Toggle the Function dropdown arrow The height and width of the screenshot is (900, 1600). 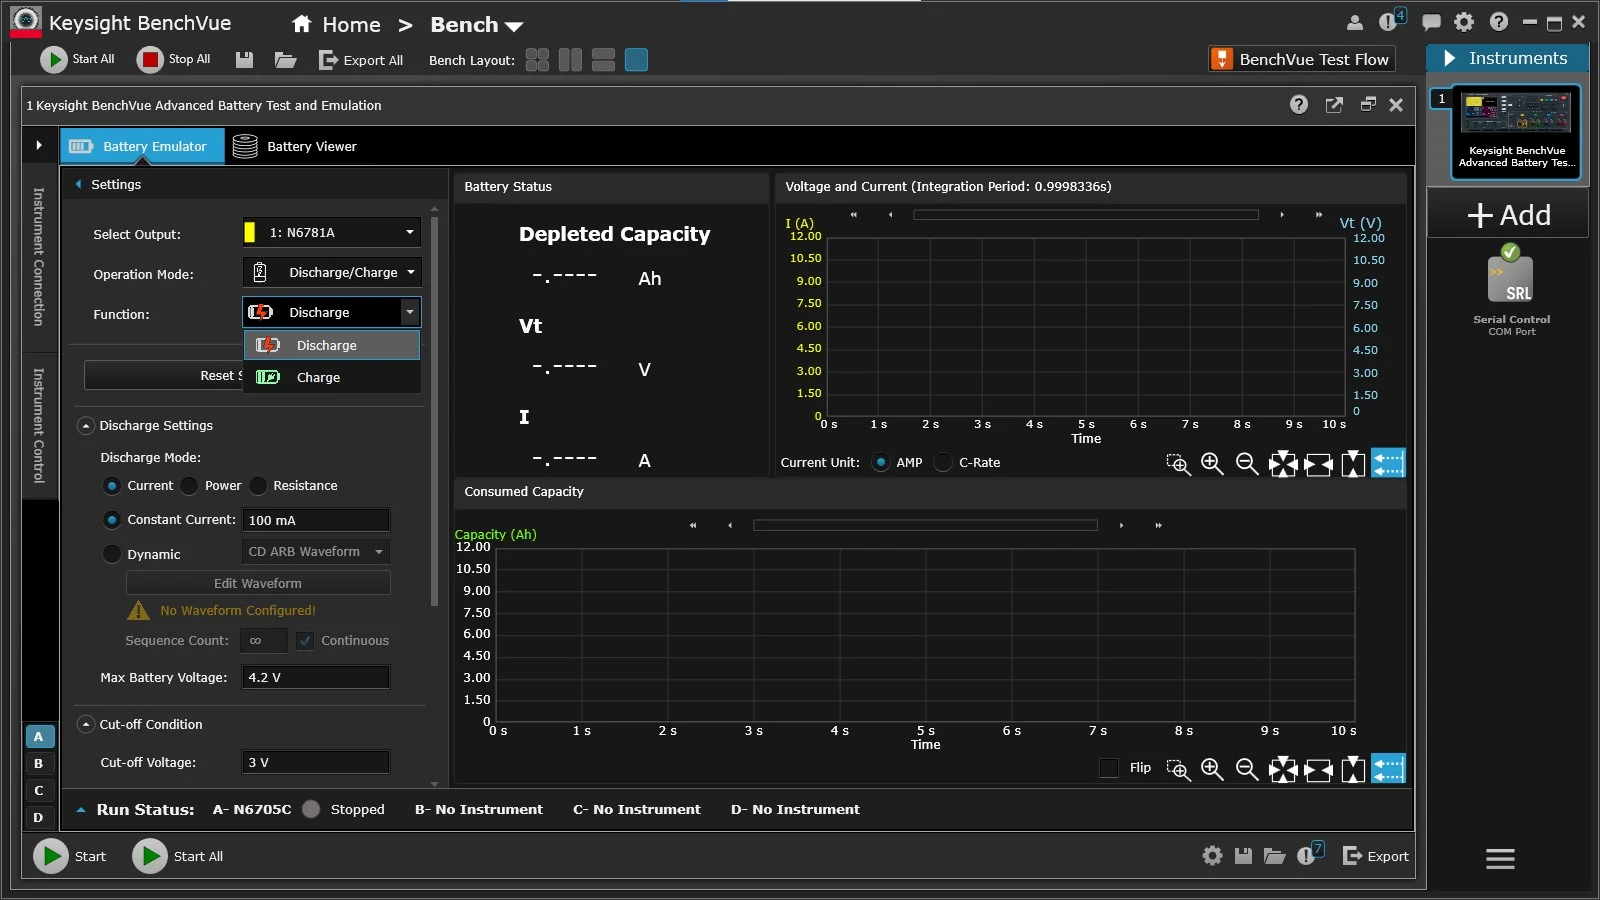point(410,312)
